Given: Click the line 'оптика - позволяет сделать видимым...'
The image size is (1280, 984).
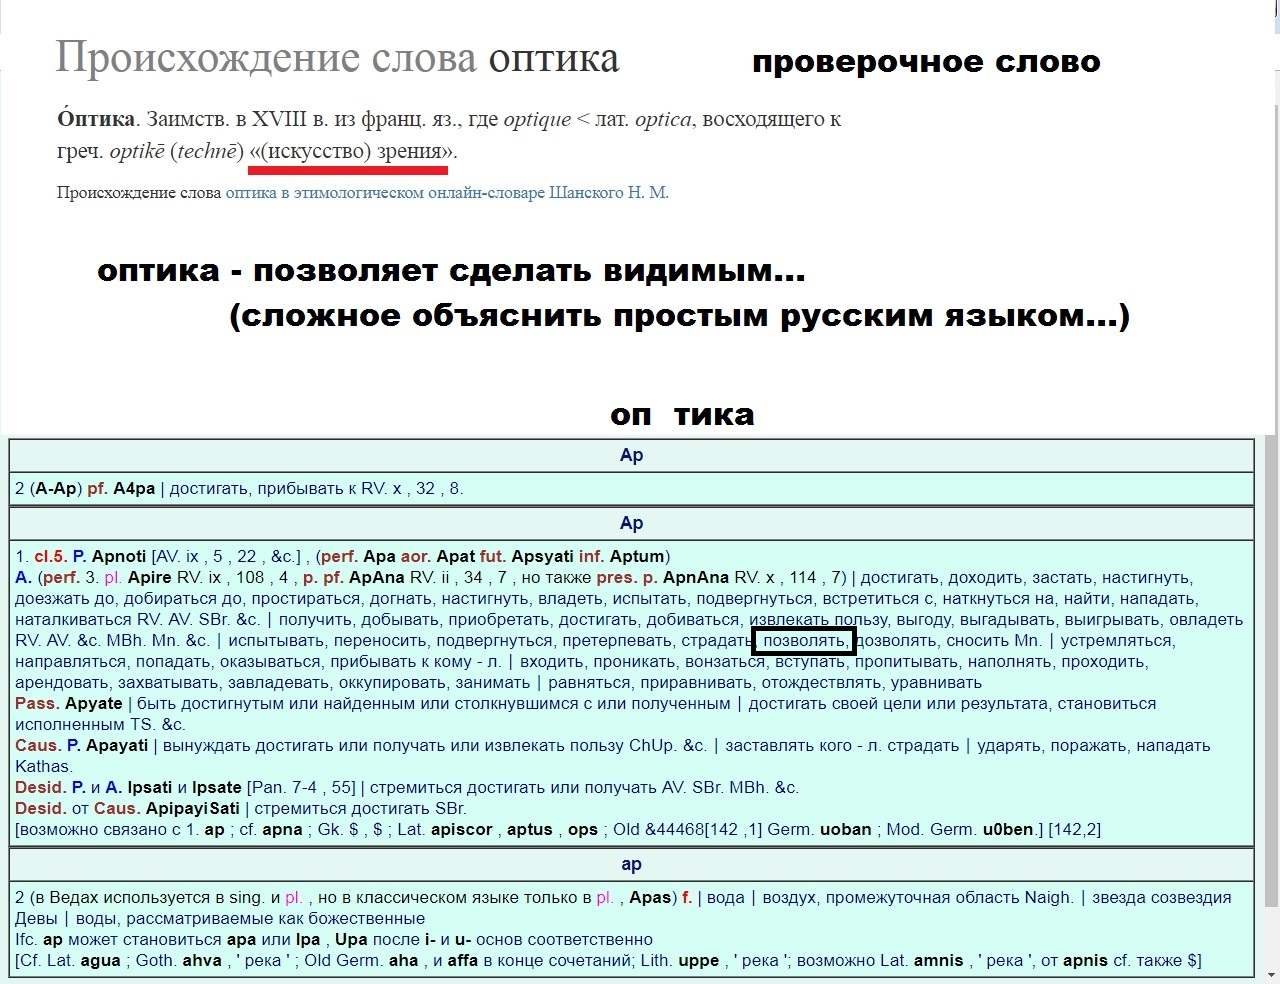Looking at the screenshot, I should tap(451, 271).
